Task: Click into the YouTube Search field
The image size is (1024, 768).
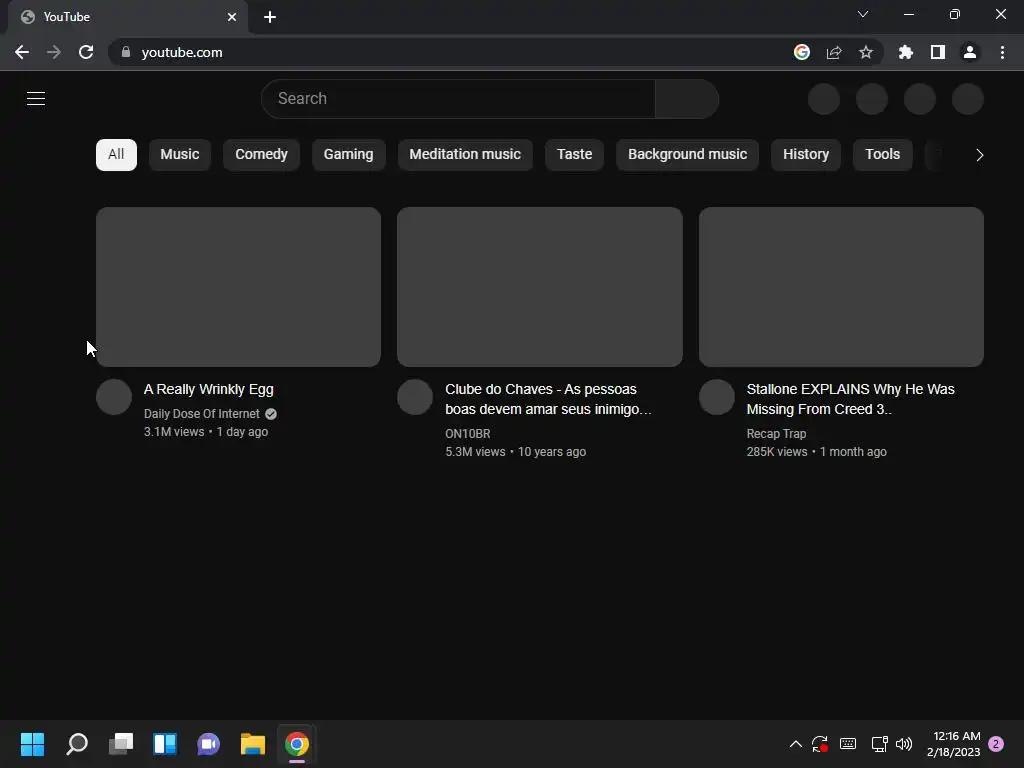Action: 458,99
